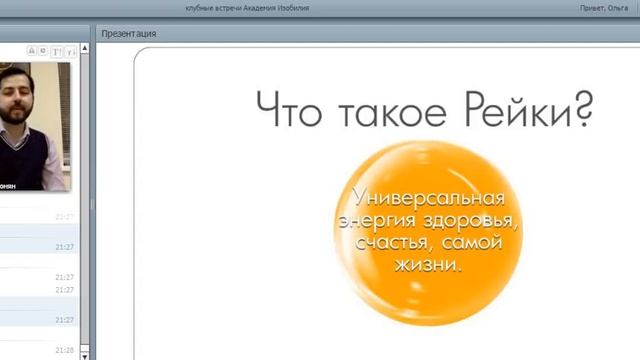Click the greeting "Привет, Ольга"
This screenshot has width=640, height=360.
click(604, 8)
